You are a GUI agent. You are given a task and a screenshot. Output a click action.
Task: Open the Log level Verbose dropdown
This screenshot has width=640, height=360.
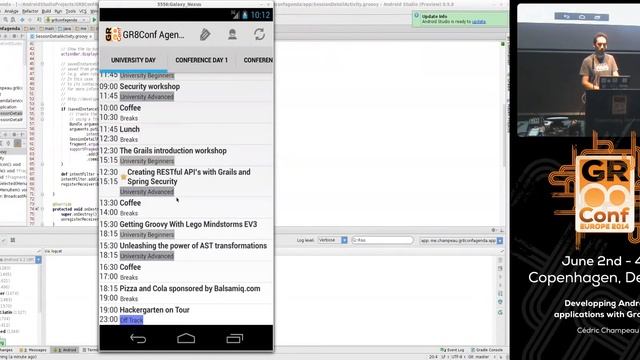point(332,240)
